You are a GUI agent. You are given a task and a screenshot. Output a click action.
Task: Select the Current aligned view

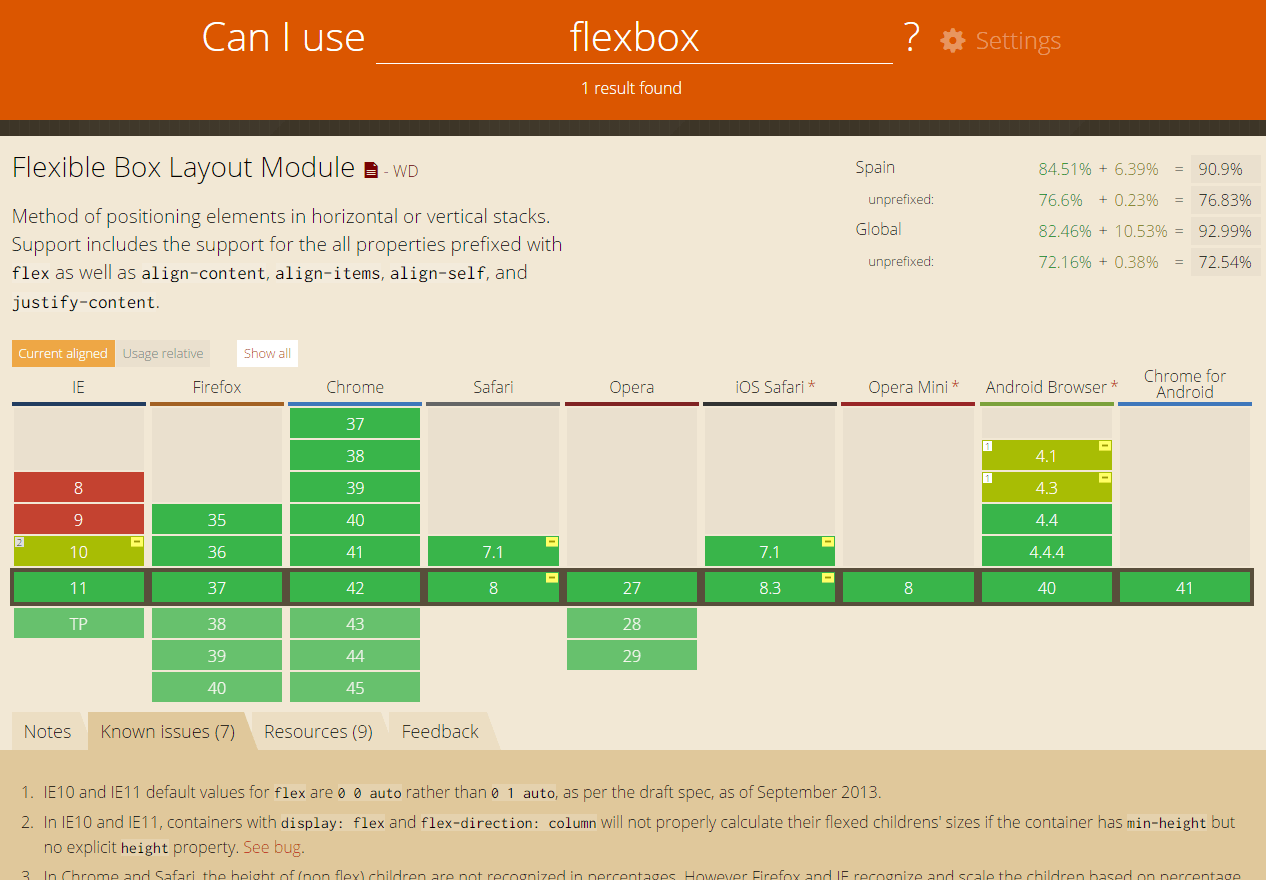63,353
